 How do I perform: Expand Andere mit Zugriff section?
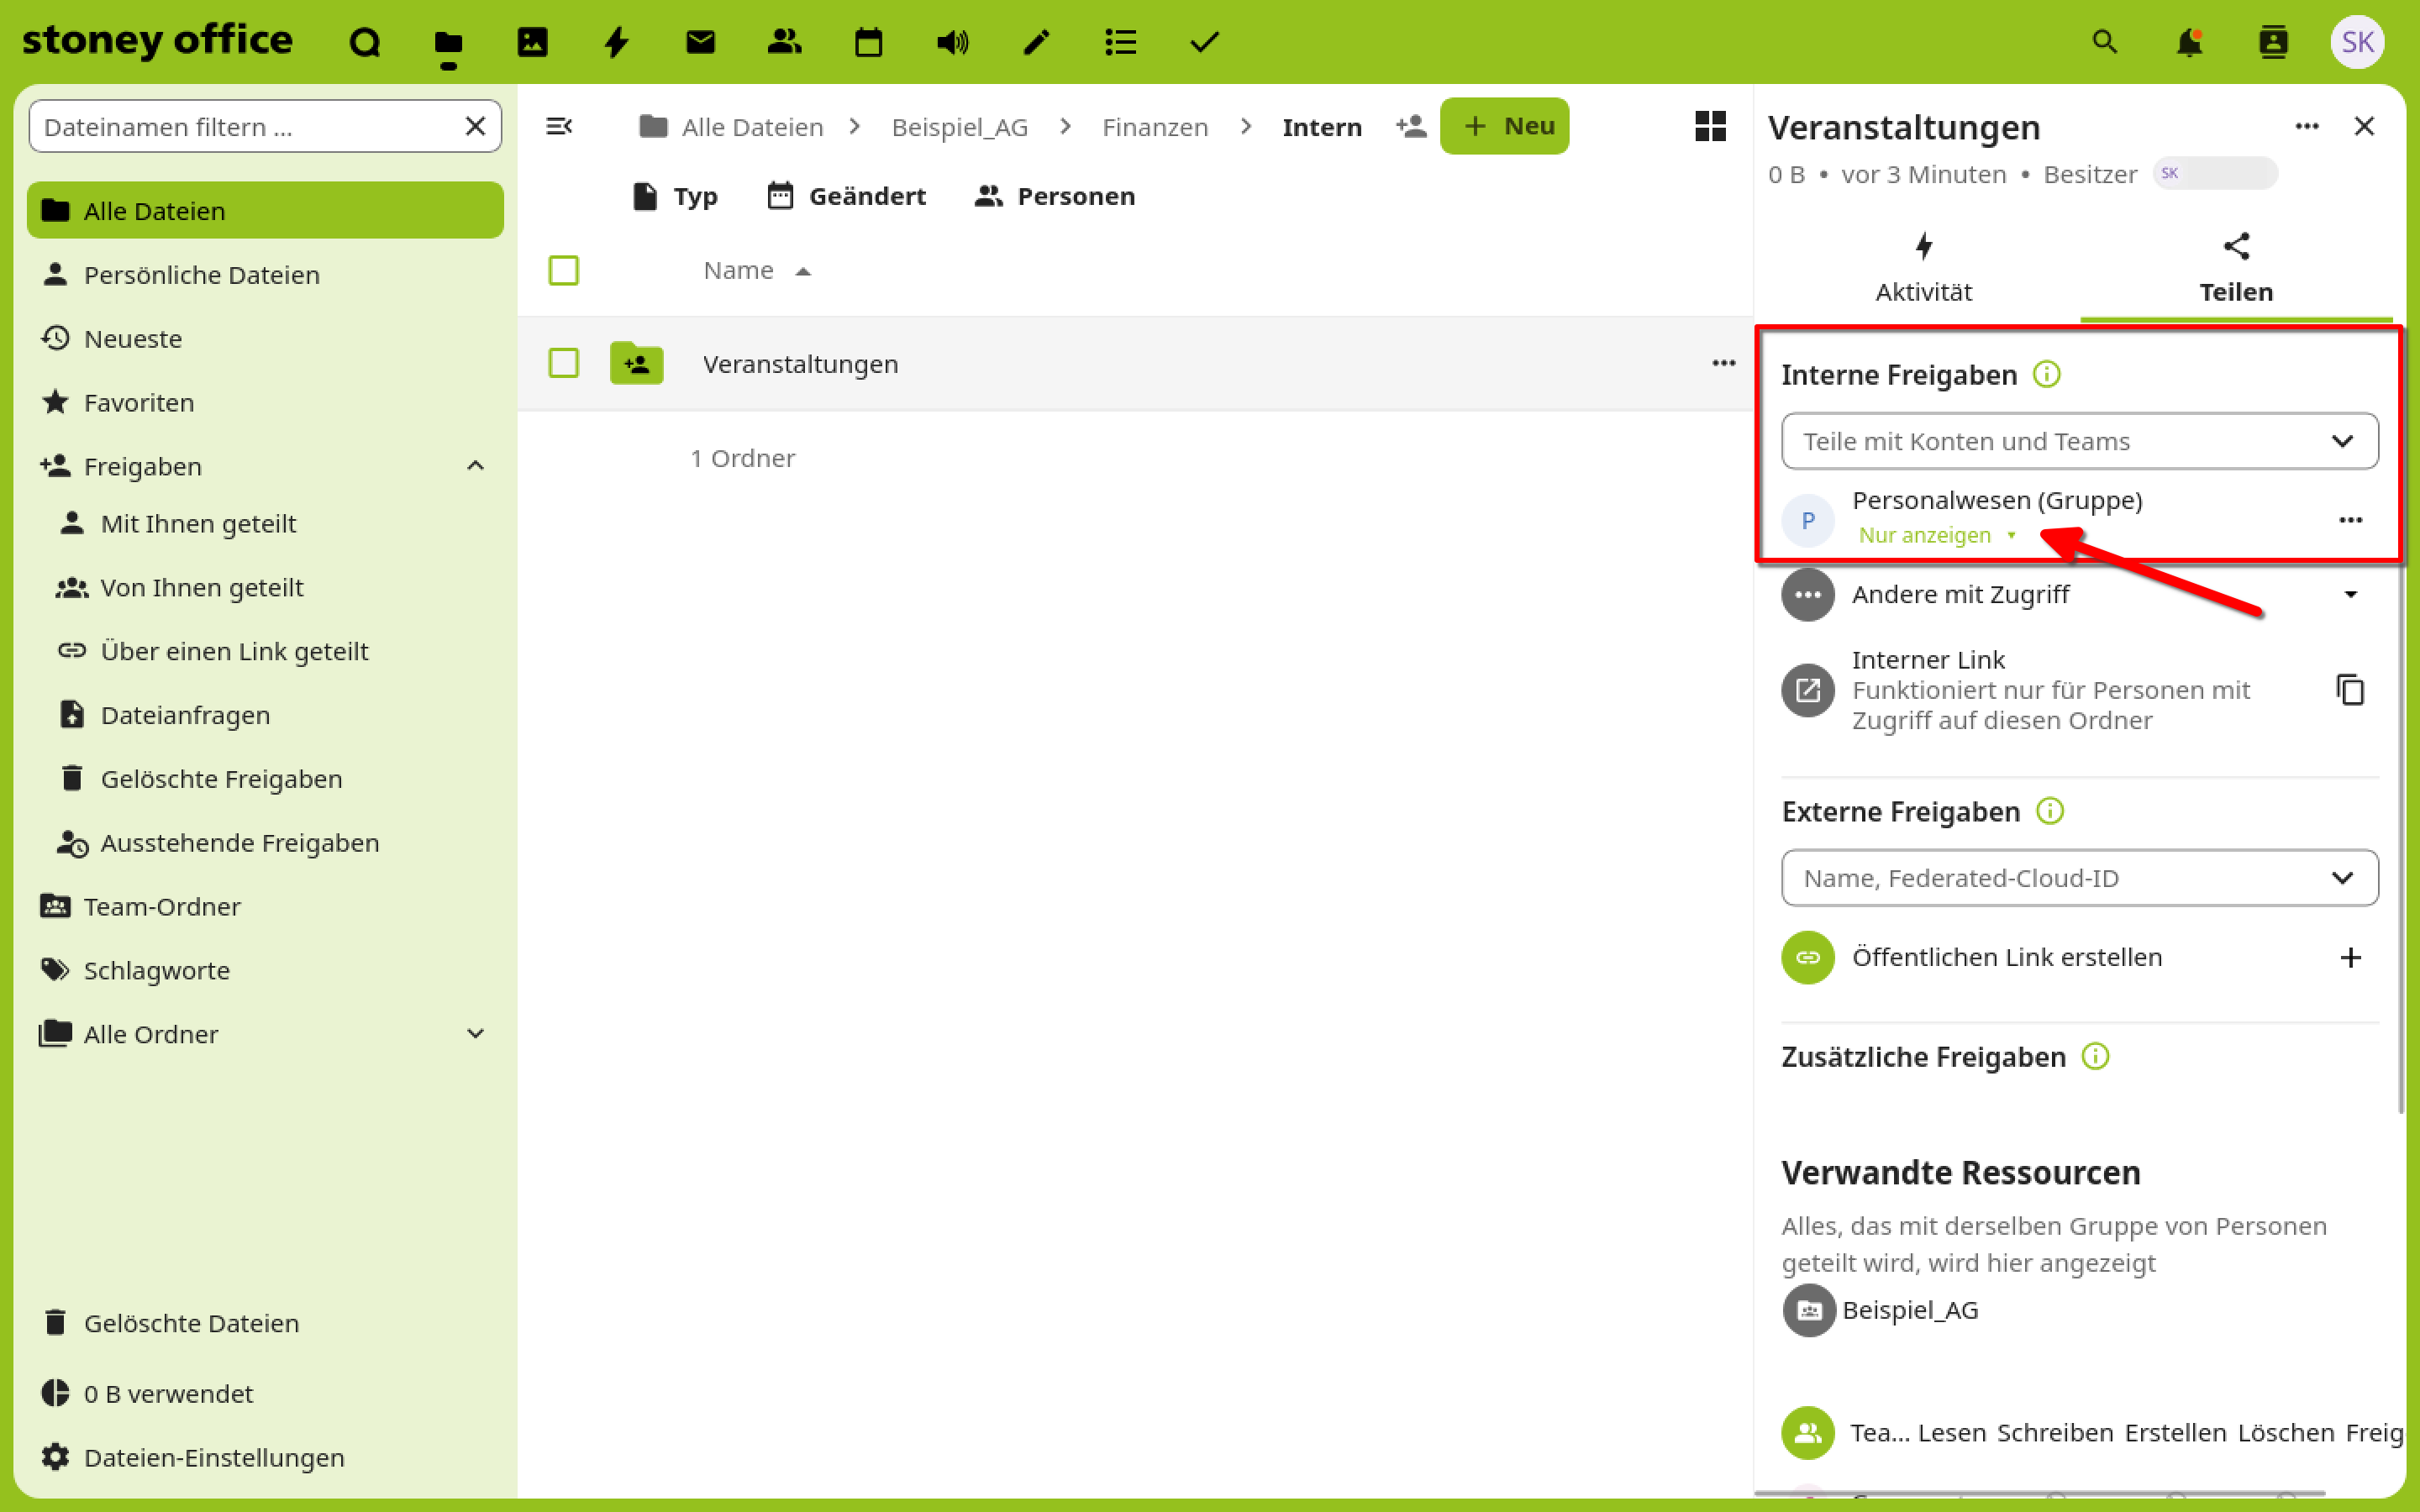tap(2350, 595)
